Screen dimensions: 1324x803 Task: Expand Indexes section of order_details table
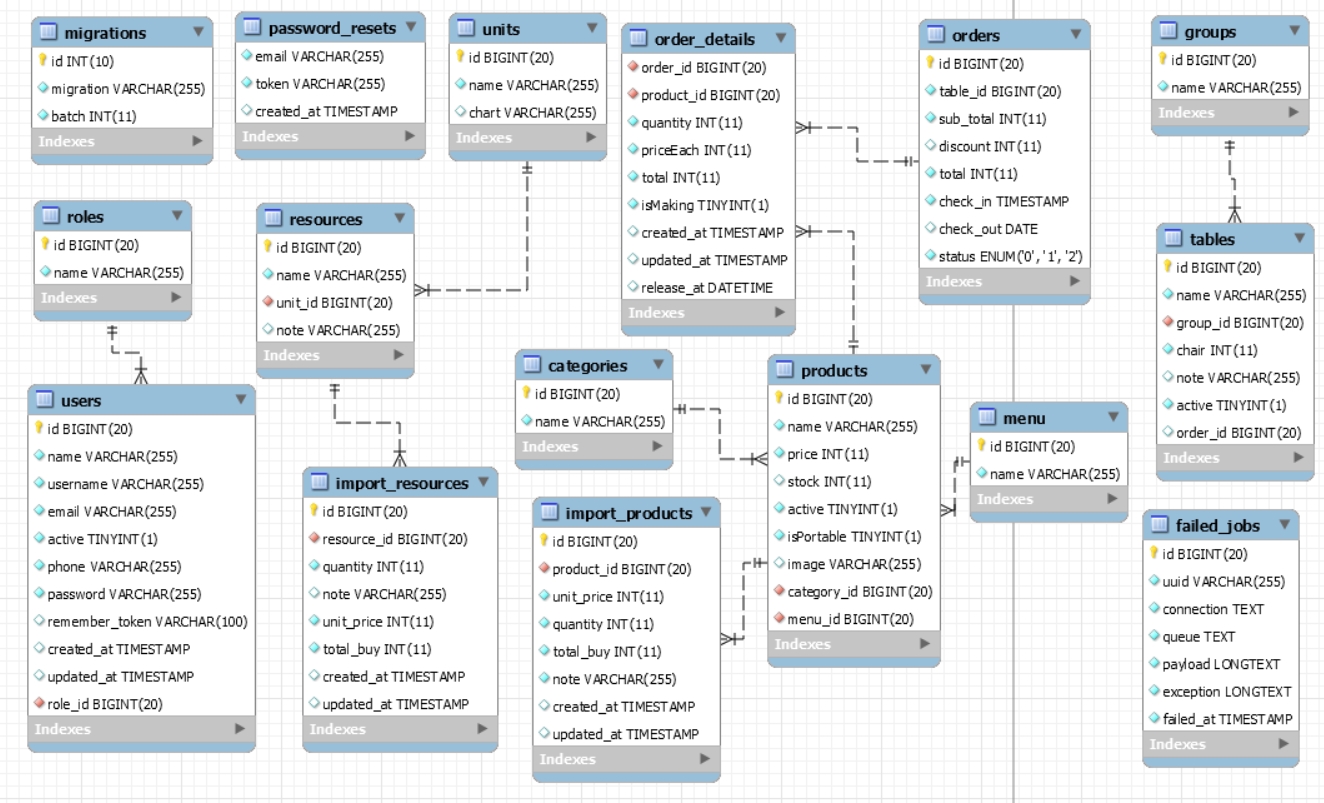point(780,312)
